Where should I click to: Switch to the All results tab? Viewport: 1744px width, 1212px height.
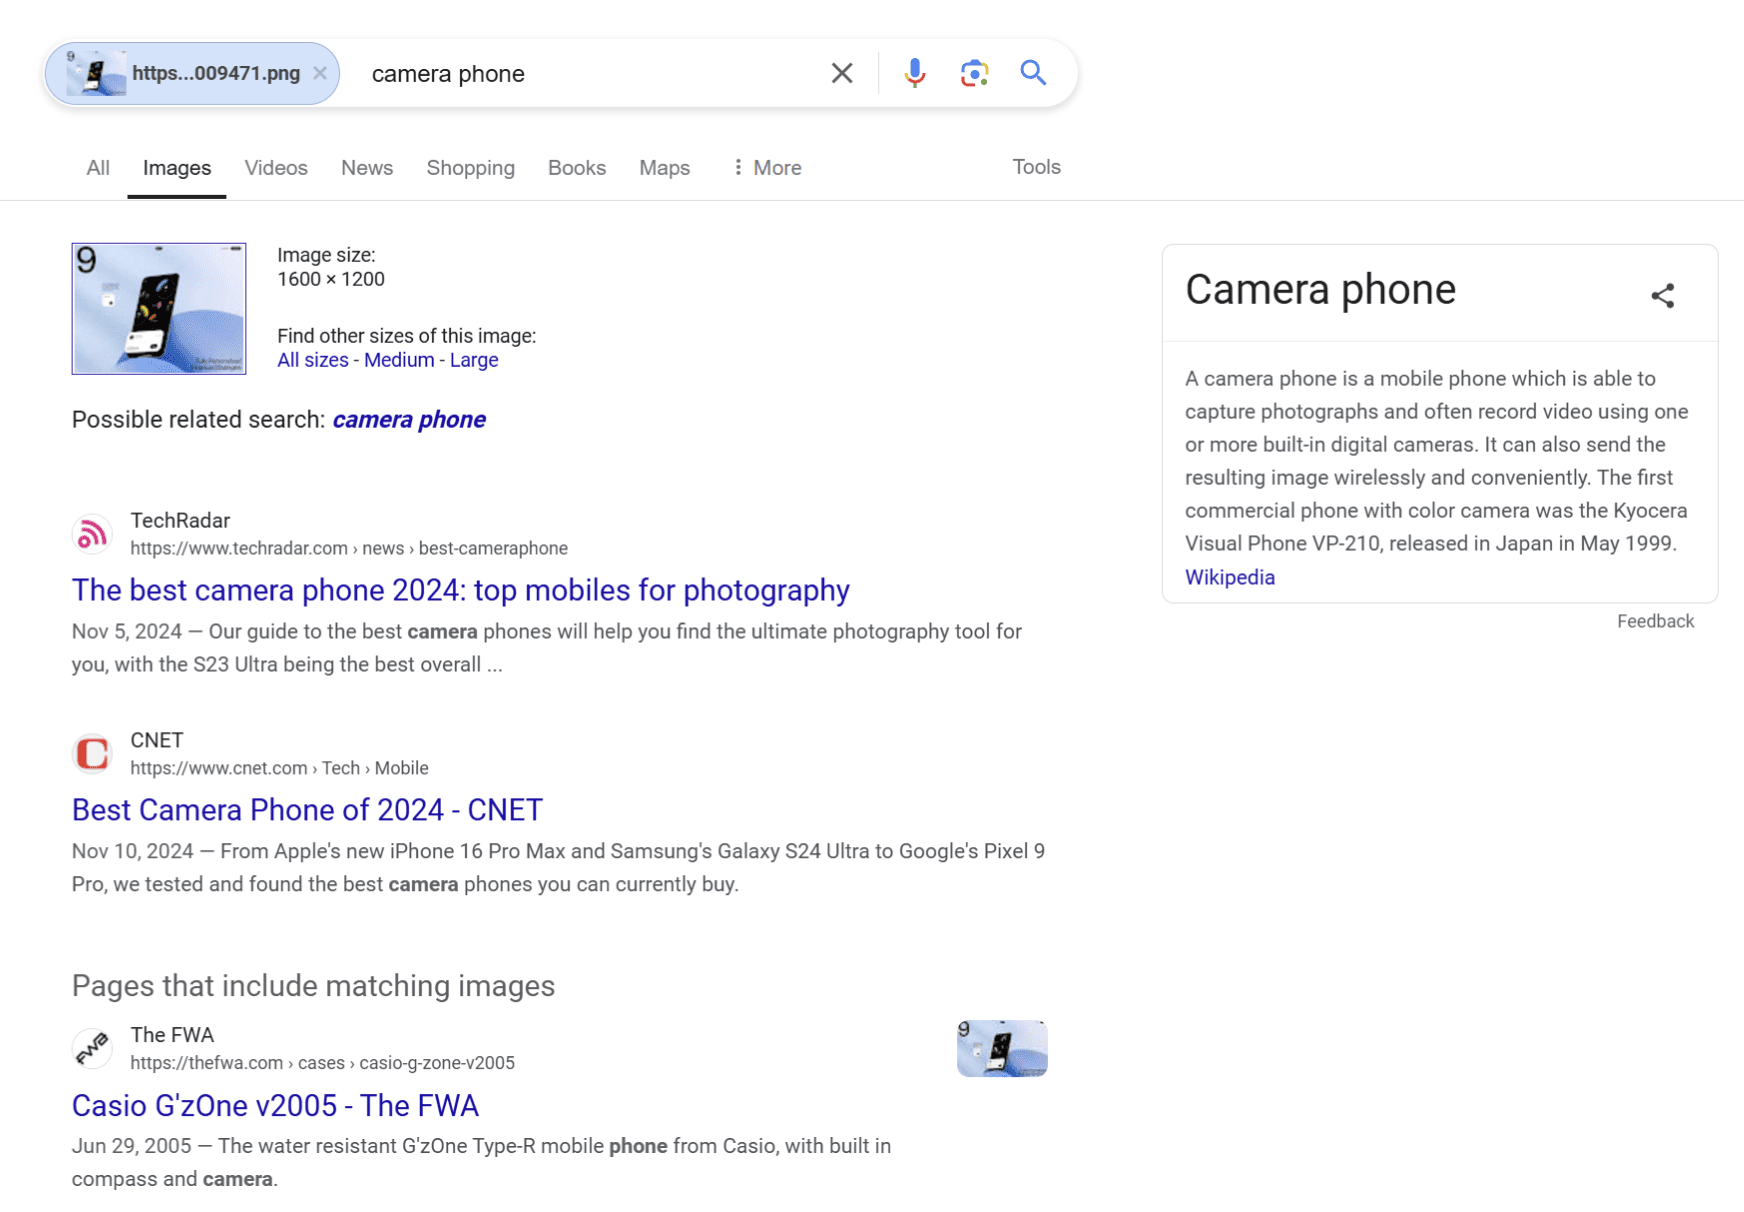click(x=98, y=168)
